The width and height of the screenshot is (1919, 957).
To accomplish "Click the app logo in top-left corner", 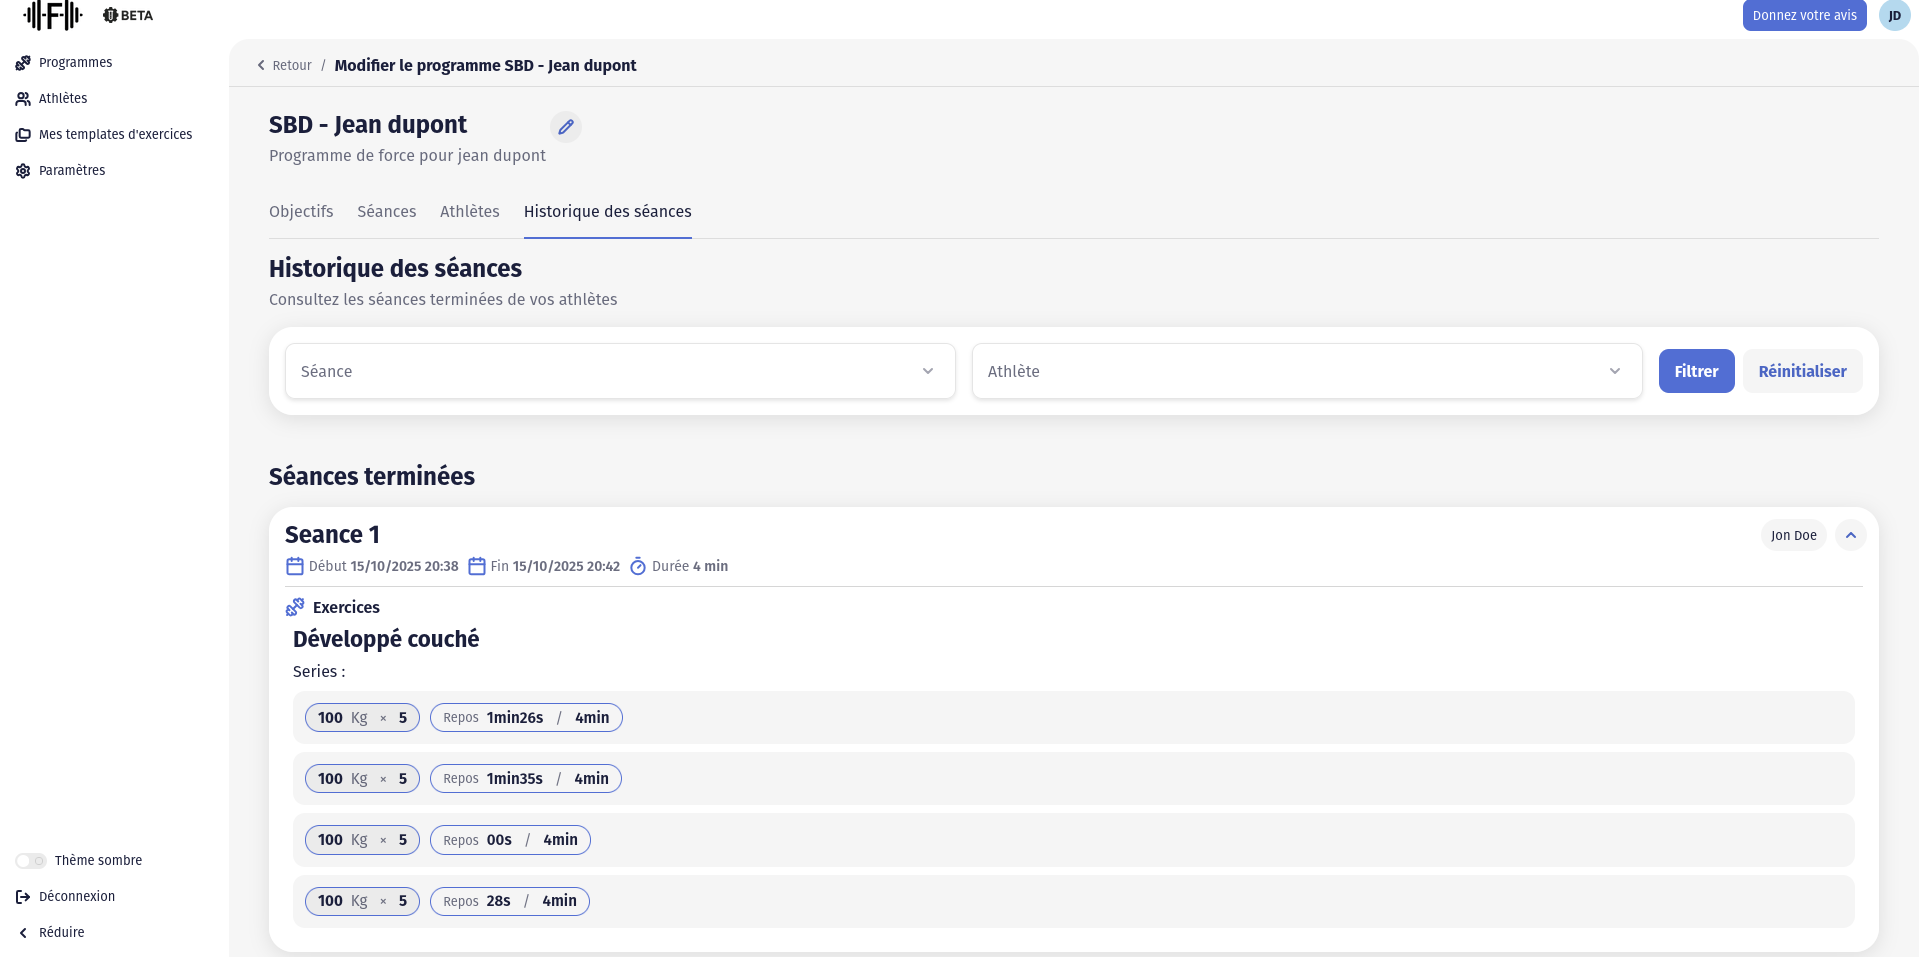I will click(53, 15).
